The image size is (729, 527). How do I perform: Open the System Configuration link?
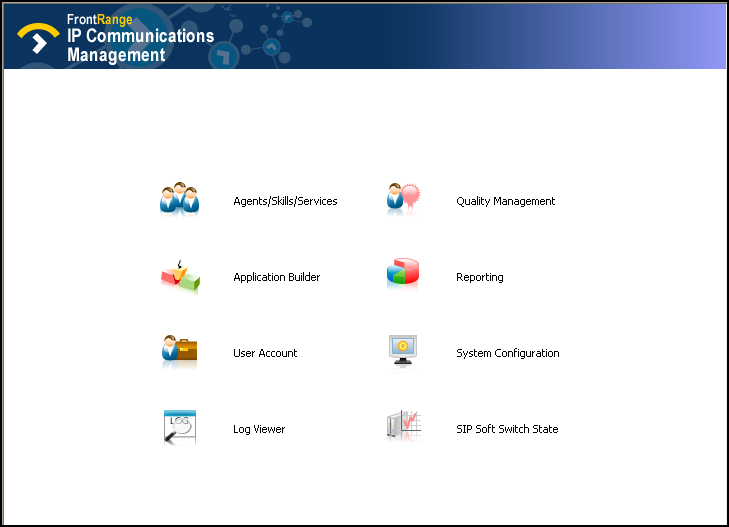tap(507, 353)
